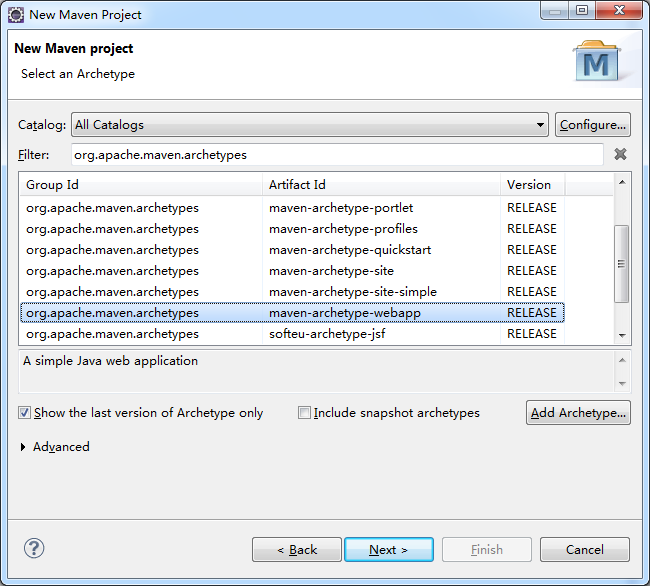The width and height of the screenshot is (650, 586).
Task: Click the archetype list scrollbar thumb
Action: click(621, 264)
